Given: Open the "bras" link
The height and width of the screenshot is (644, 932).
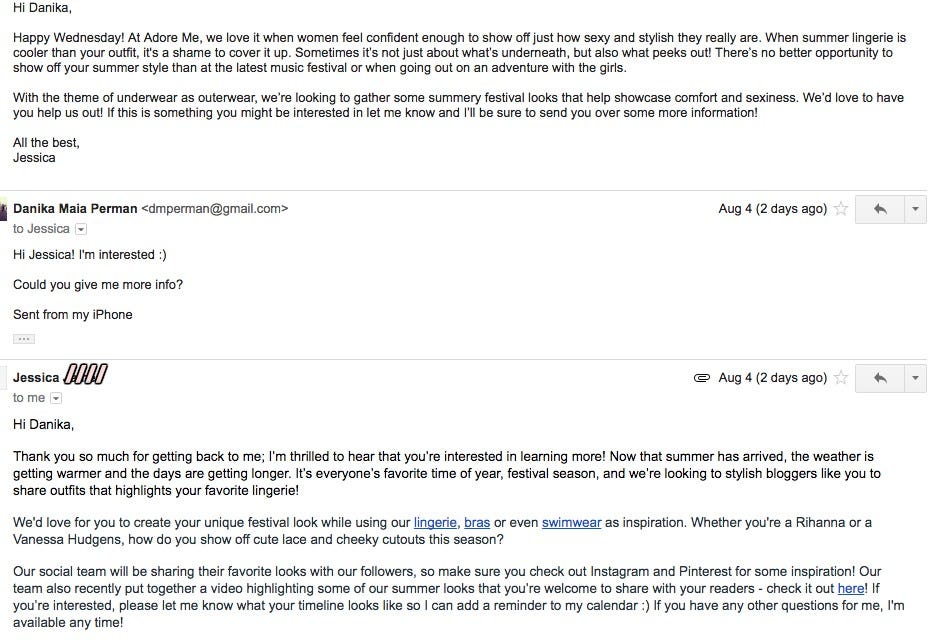Looking at the screenshot, I should (x=477, y=522).
